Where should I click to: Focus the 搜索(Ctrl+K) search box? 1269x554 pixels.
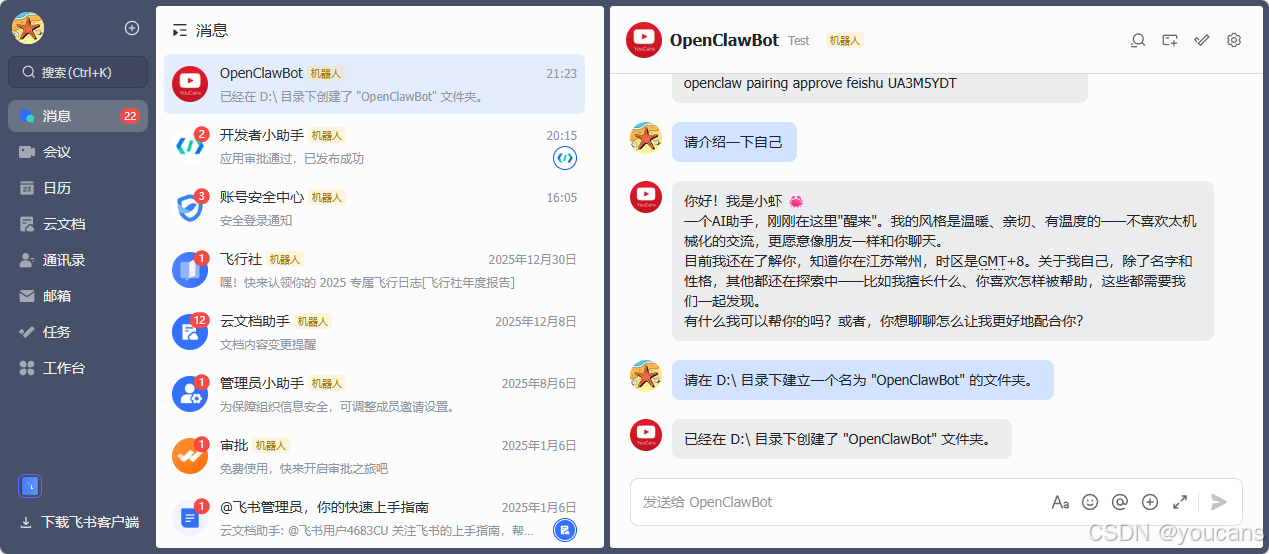tap(78, 72)
